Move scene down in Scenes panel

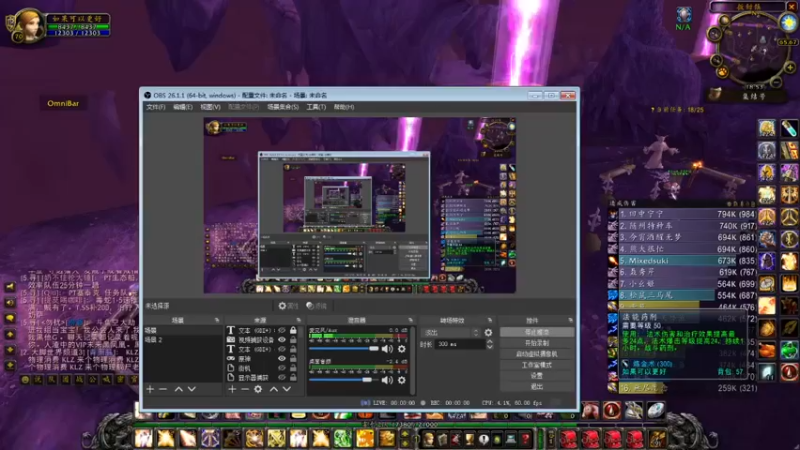(191, 389)
